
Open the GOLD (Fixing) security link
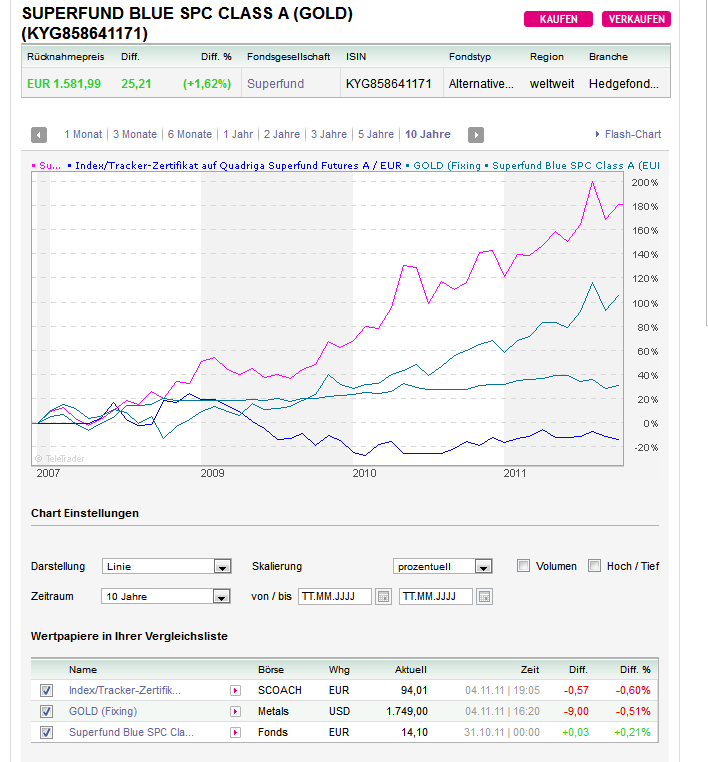(x=103, y=711)
